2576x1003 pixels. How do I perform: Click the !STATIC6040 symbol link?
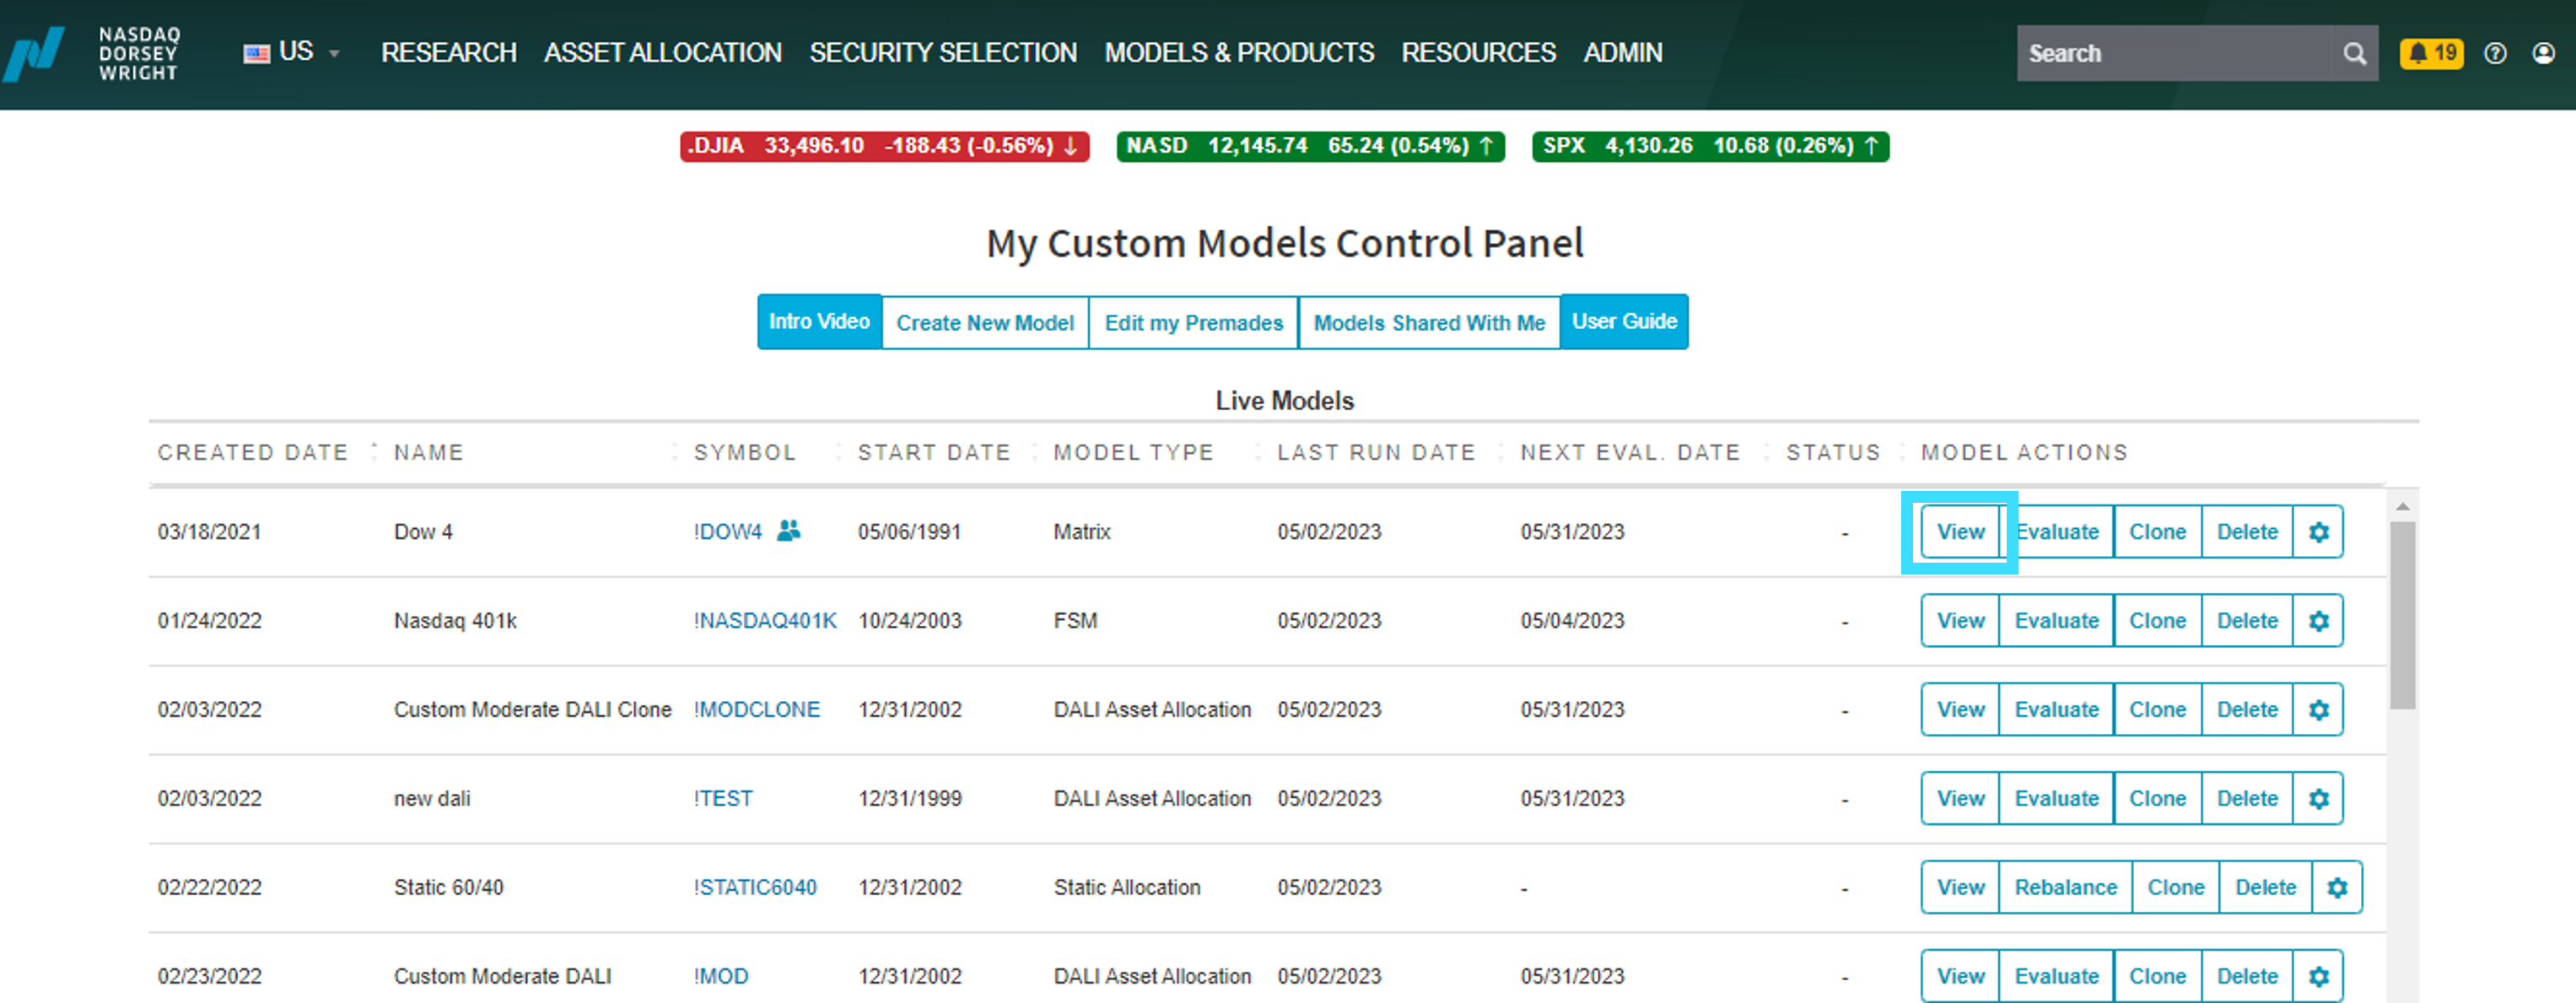click(x=755, y=888)
